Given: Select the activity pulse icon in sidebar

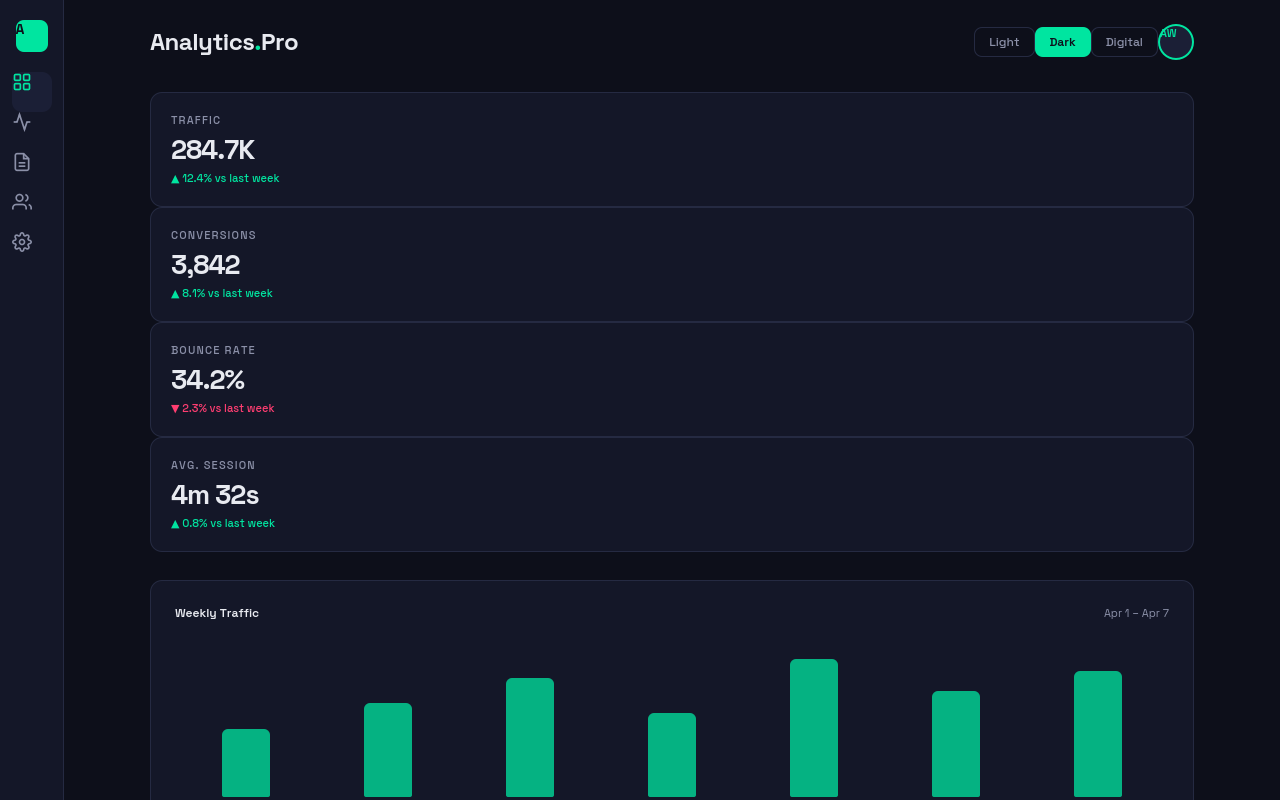Looking at the screenshot, I should click(x=22, y=121).
